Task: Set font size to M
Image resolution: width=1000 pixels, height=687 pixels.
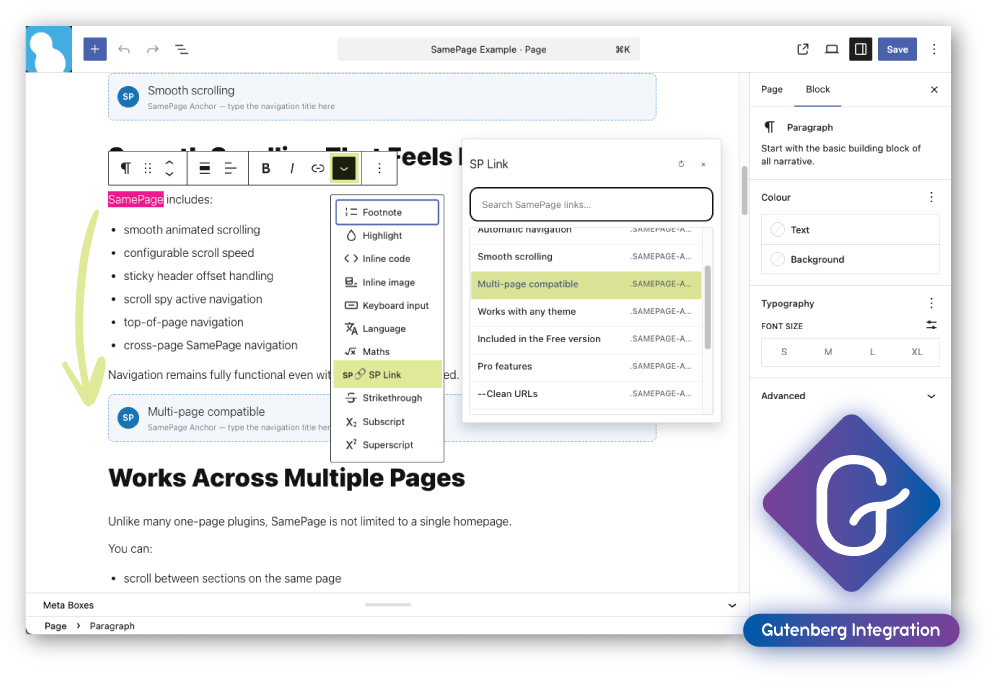Action: pyautogui.click(x=828, y=351)
